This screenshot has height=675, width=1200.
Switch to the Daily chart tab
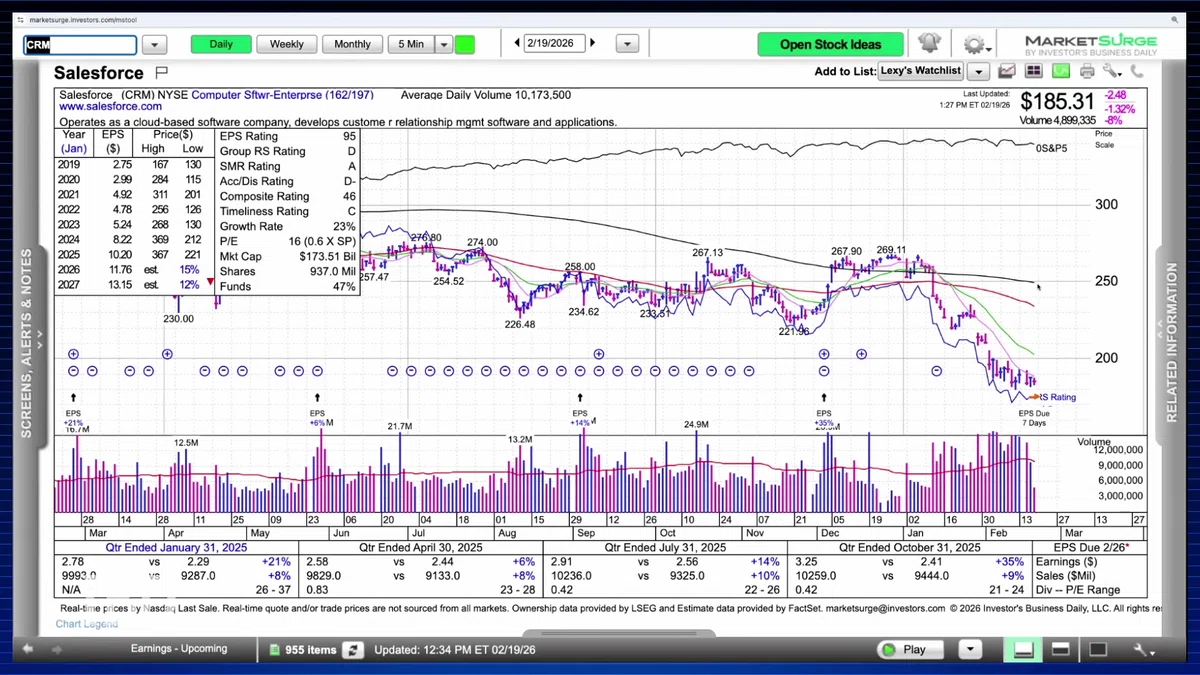[221, 44]
